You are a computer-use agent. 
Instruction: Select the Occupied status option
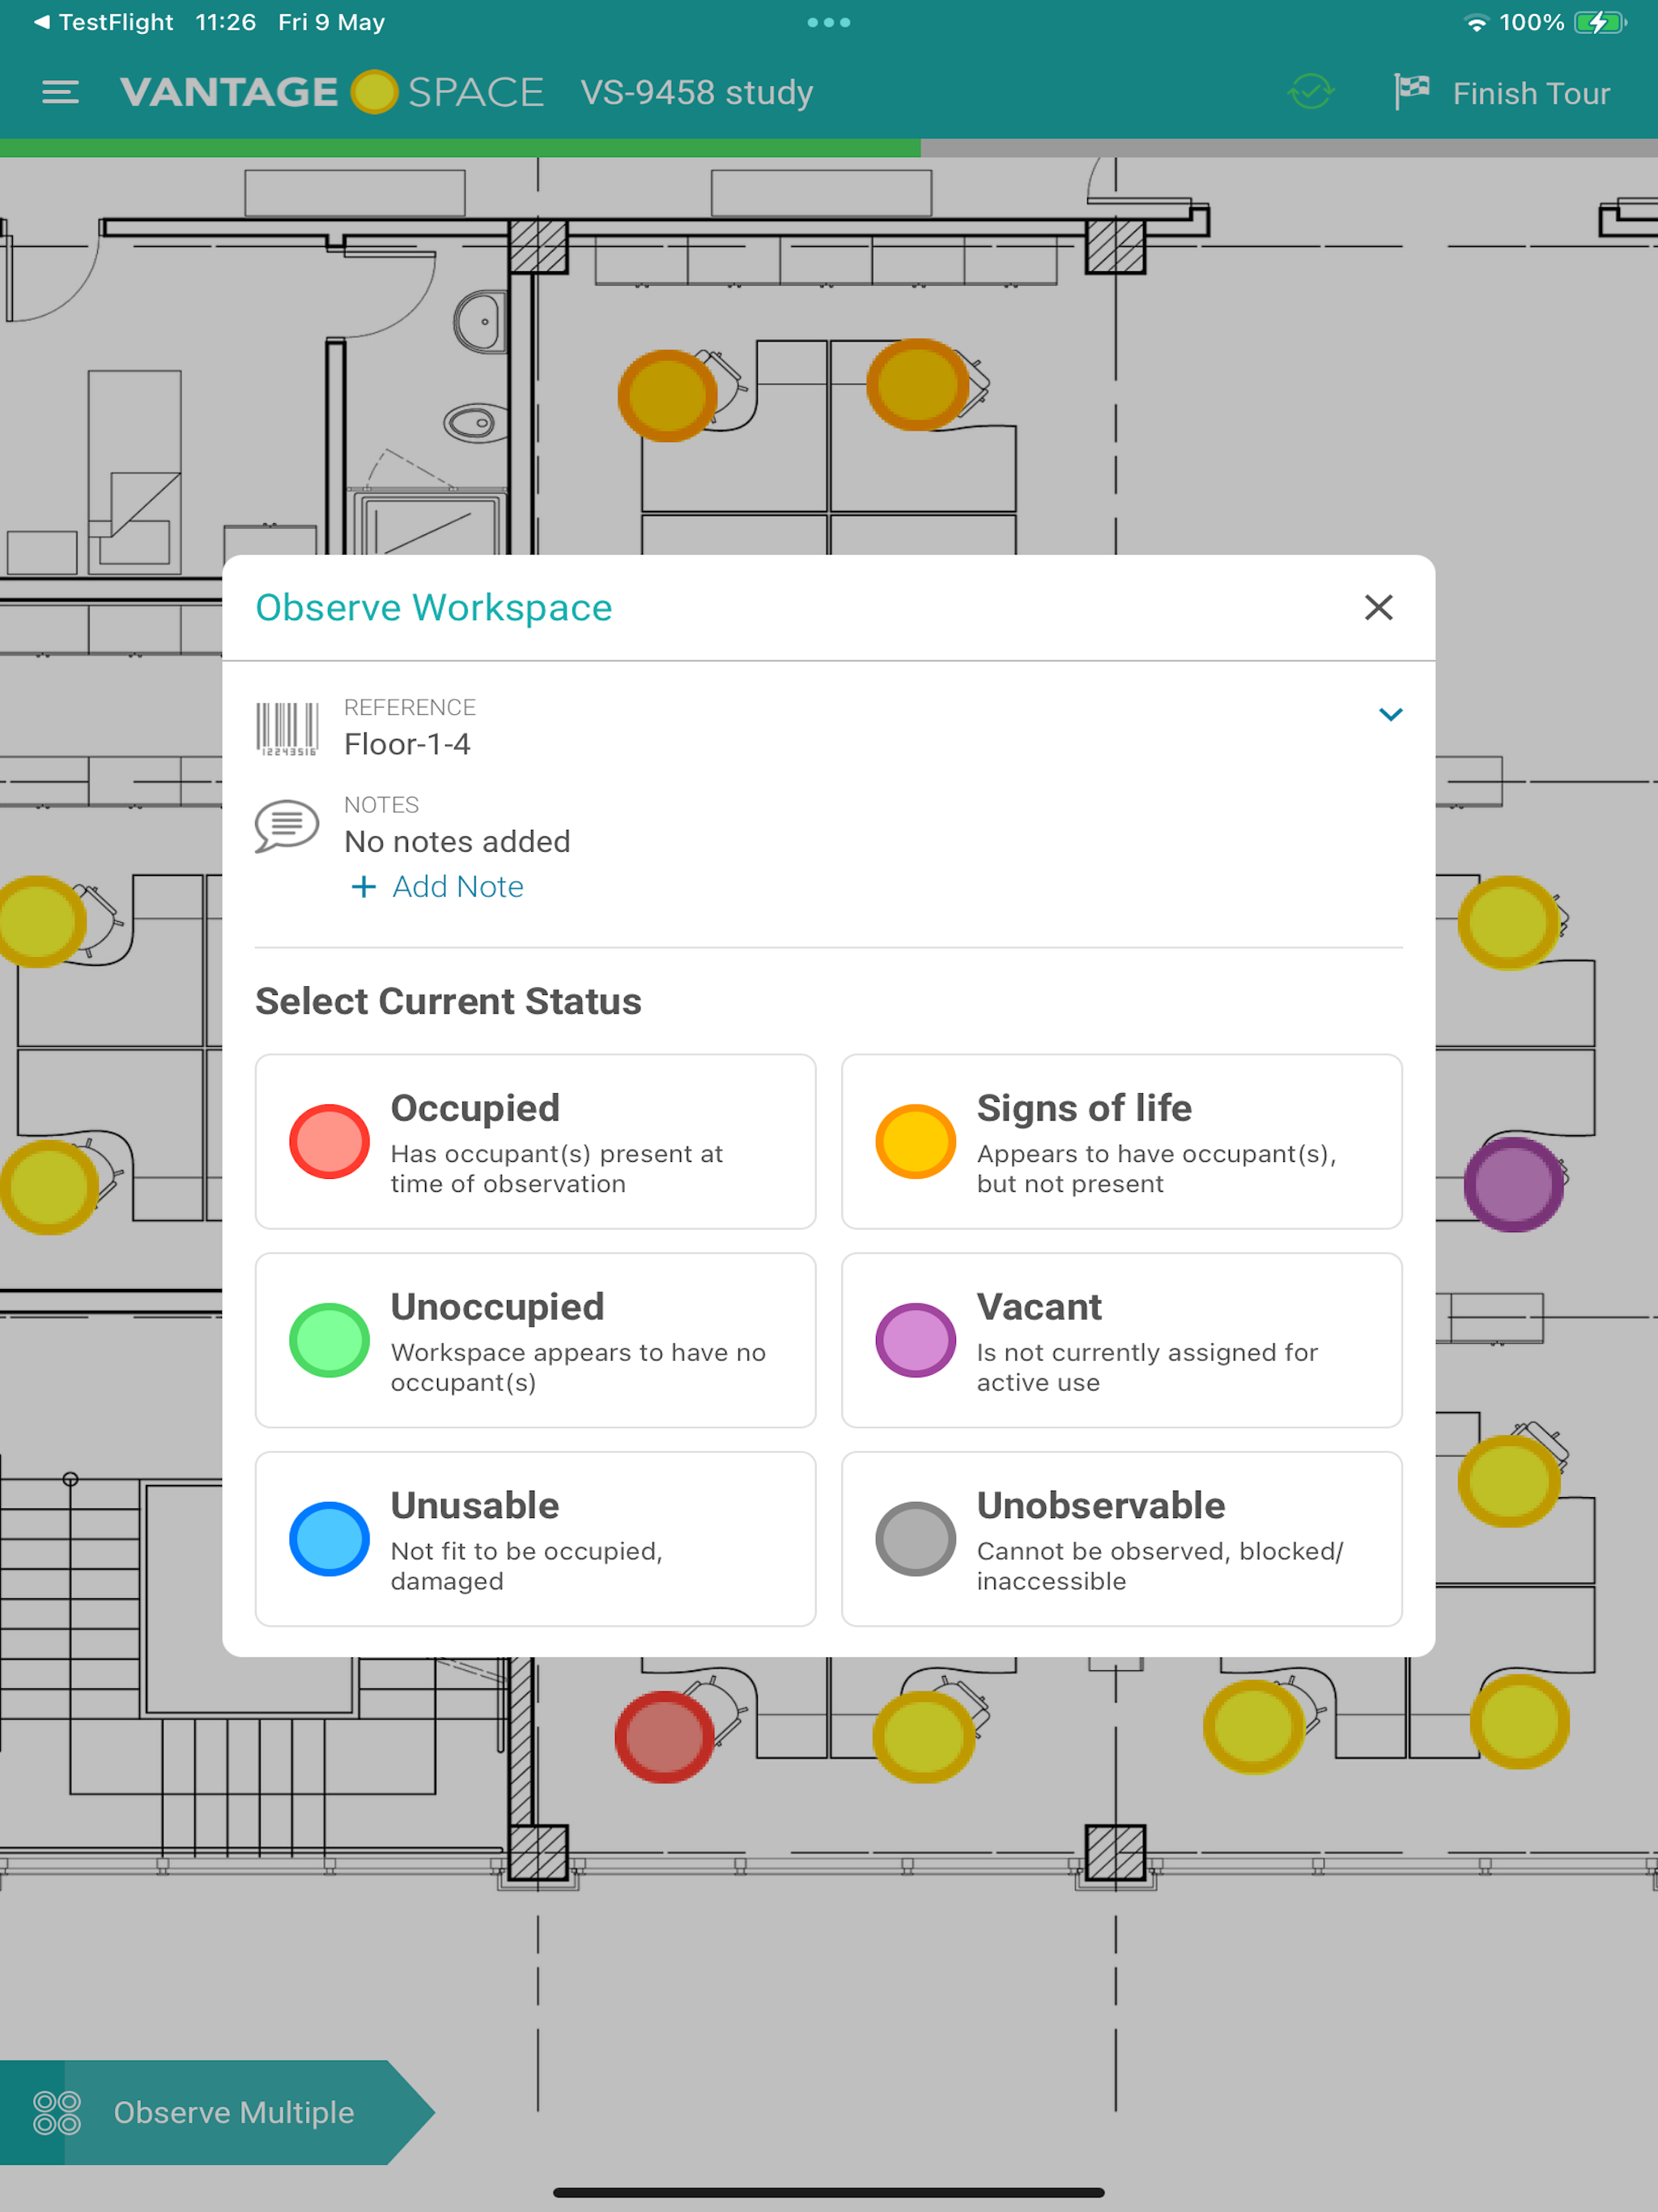535,1141
